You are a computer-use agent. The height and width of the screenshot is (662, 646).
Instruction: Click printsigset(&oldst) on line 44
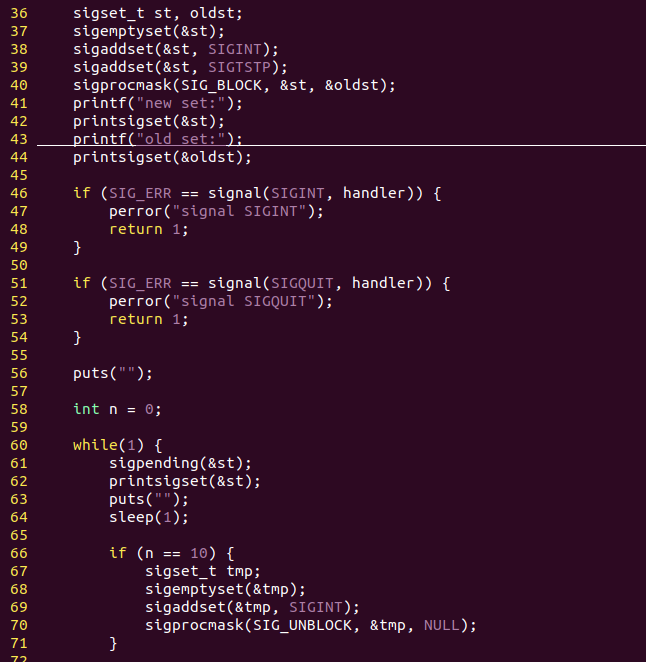click(x=162, y=157)
